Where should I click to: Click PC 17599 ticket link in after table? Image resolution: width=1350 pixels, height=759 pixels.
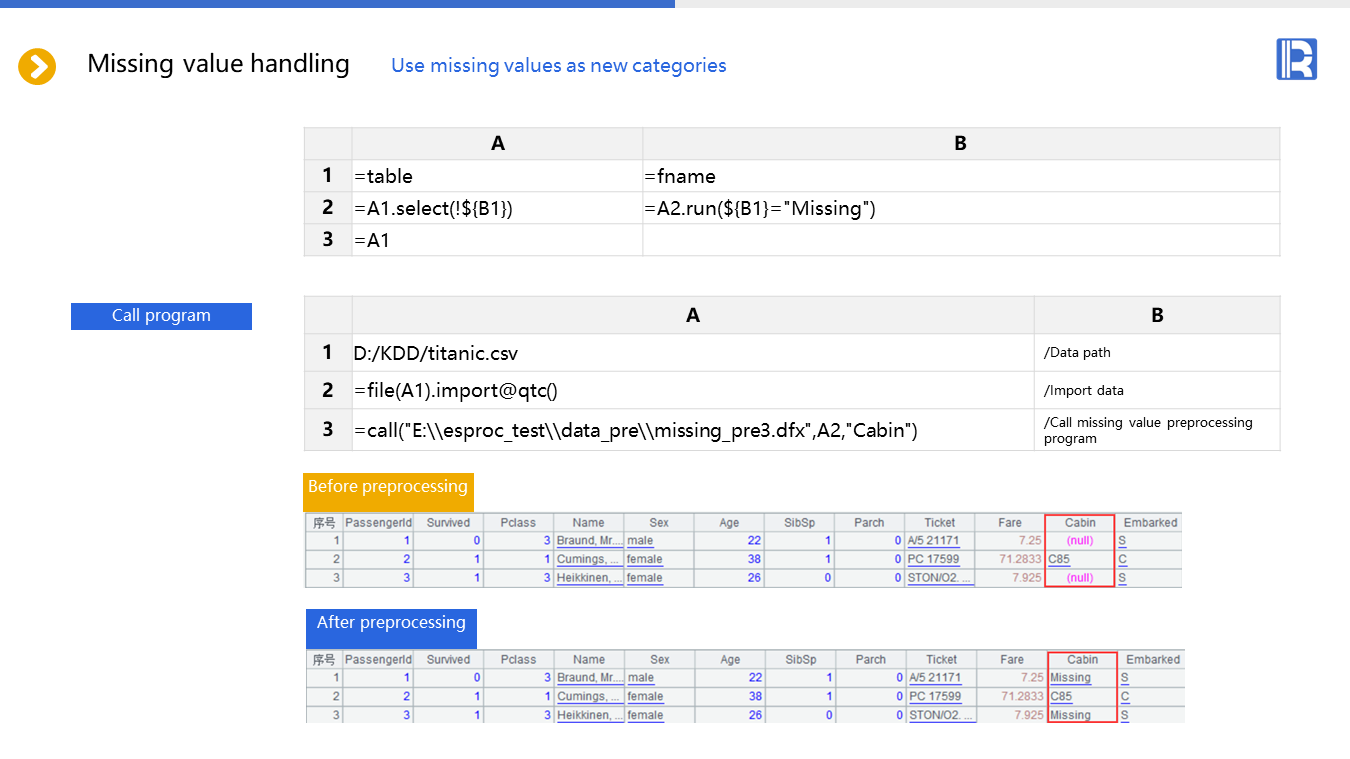(x=935, y=697)
